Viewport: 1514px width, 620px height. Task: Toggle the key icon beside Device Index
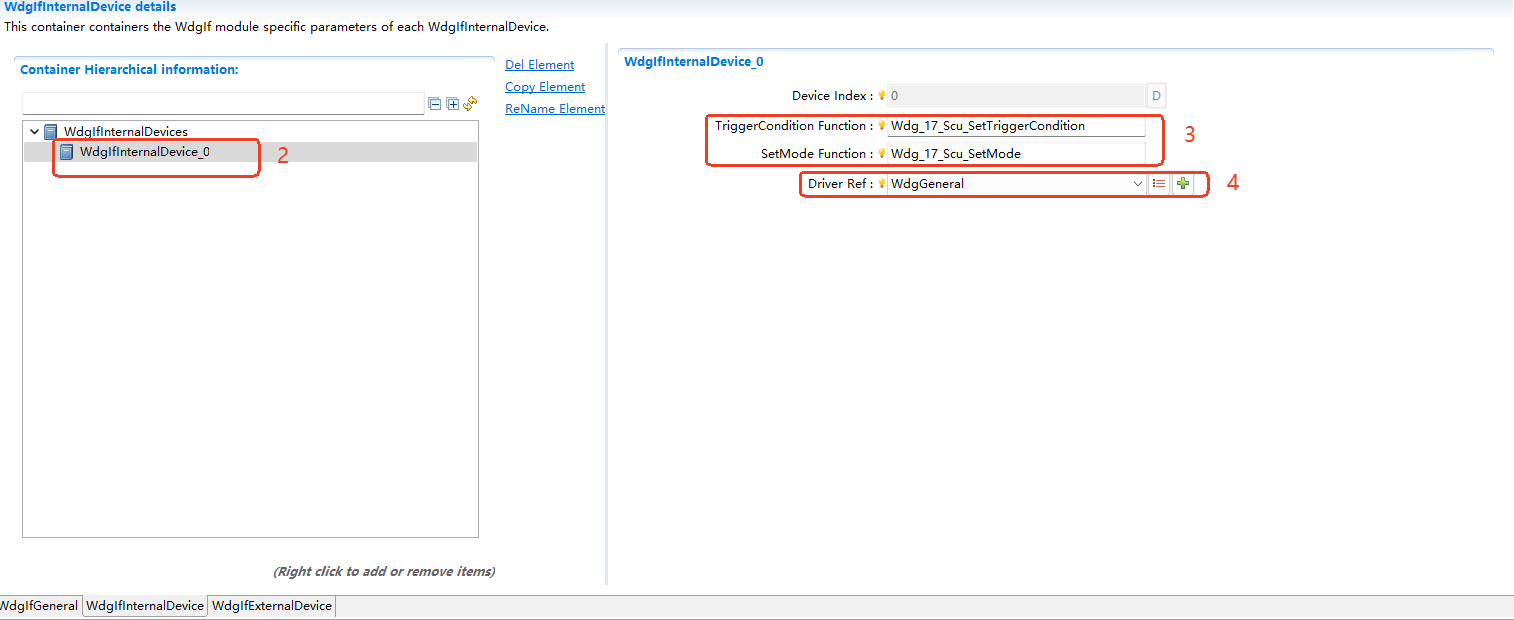pos(883,95)
